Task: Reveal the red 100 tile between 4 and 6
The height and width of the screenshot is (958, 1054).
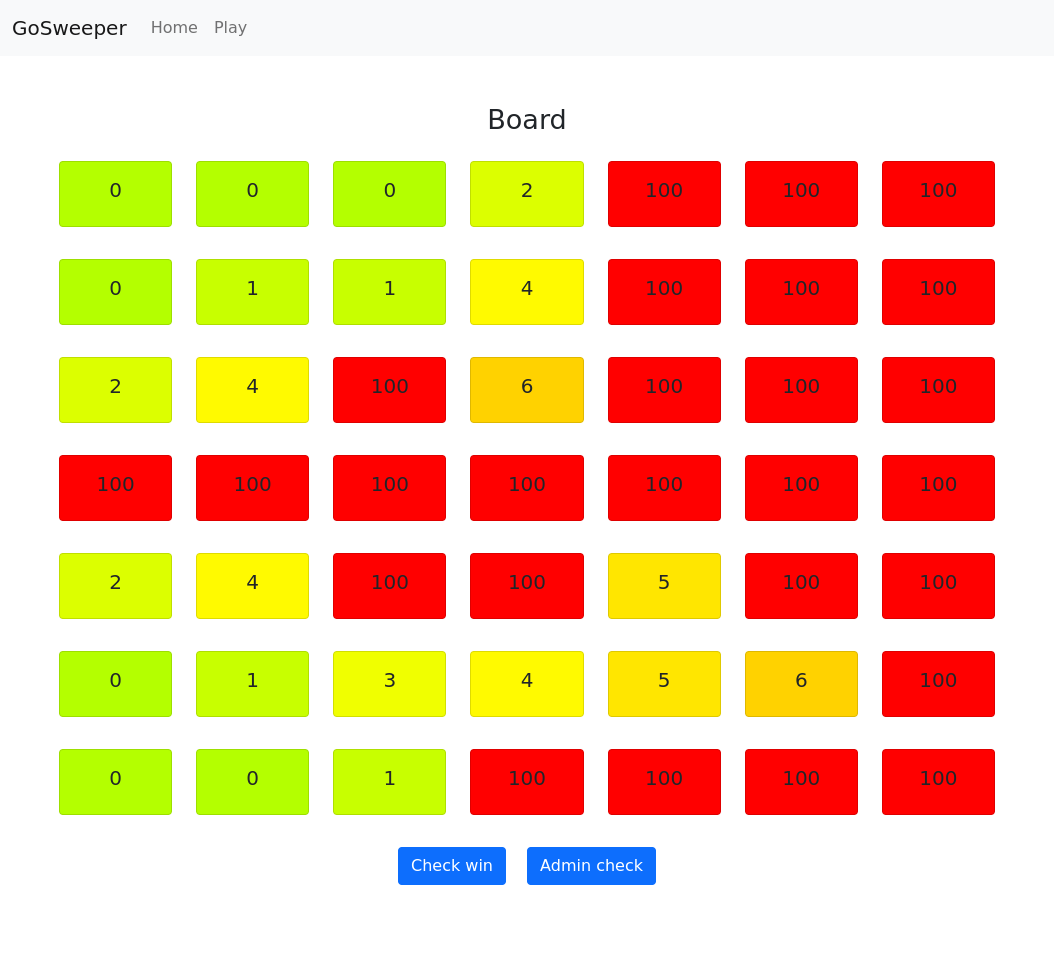Action: 389,390
